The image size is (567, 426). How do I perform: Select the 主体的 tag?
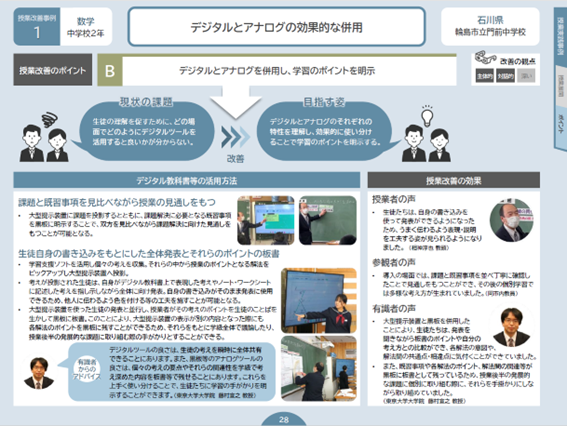click(x=485, y=76)
